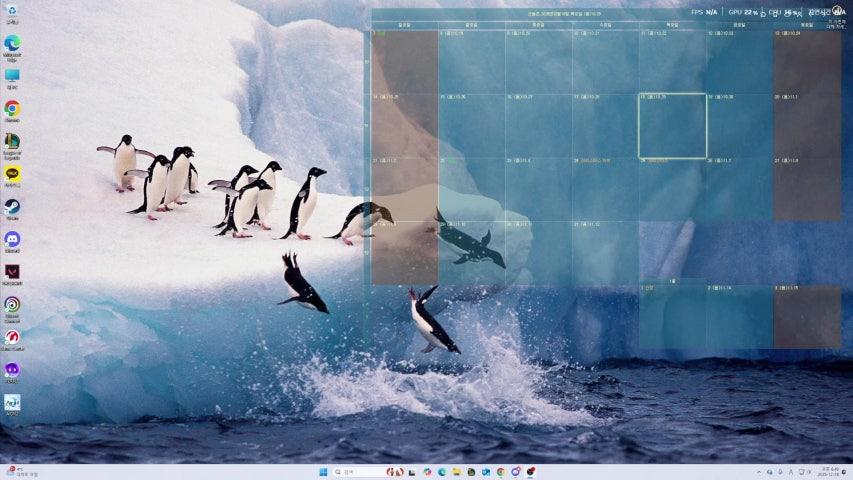Click the taskbar search box
This screenshot has width=853, height=480.
click(360, 472)
